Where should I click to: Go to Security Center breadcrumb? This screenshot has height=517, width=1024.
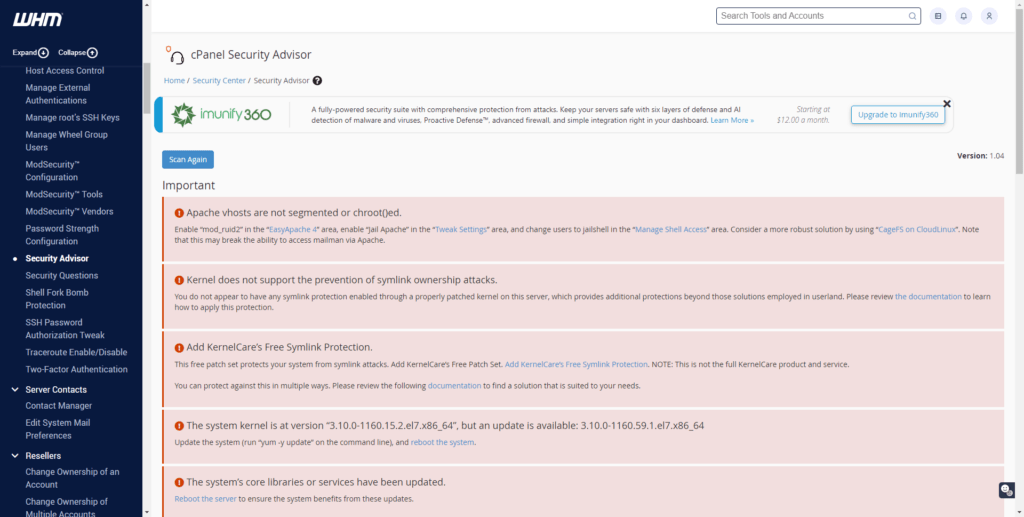[x=219, y=81]
